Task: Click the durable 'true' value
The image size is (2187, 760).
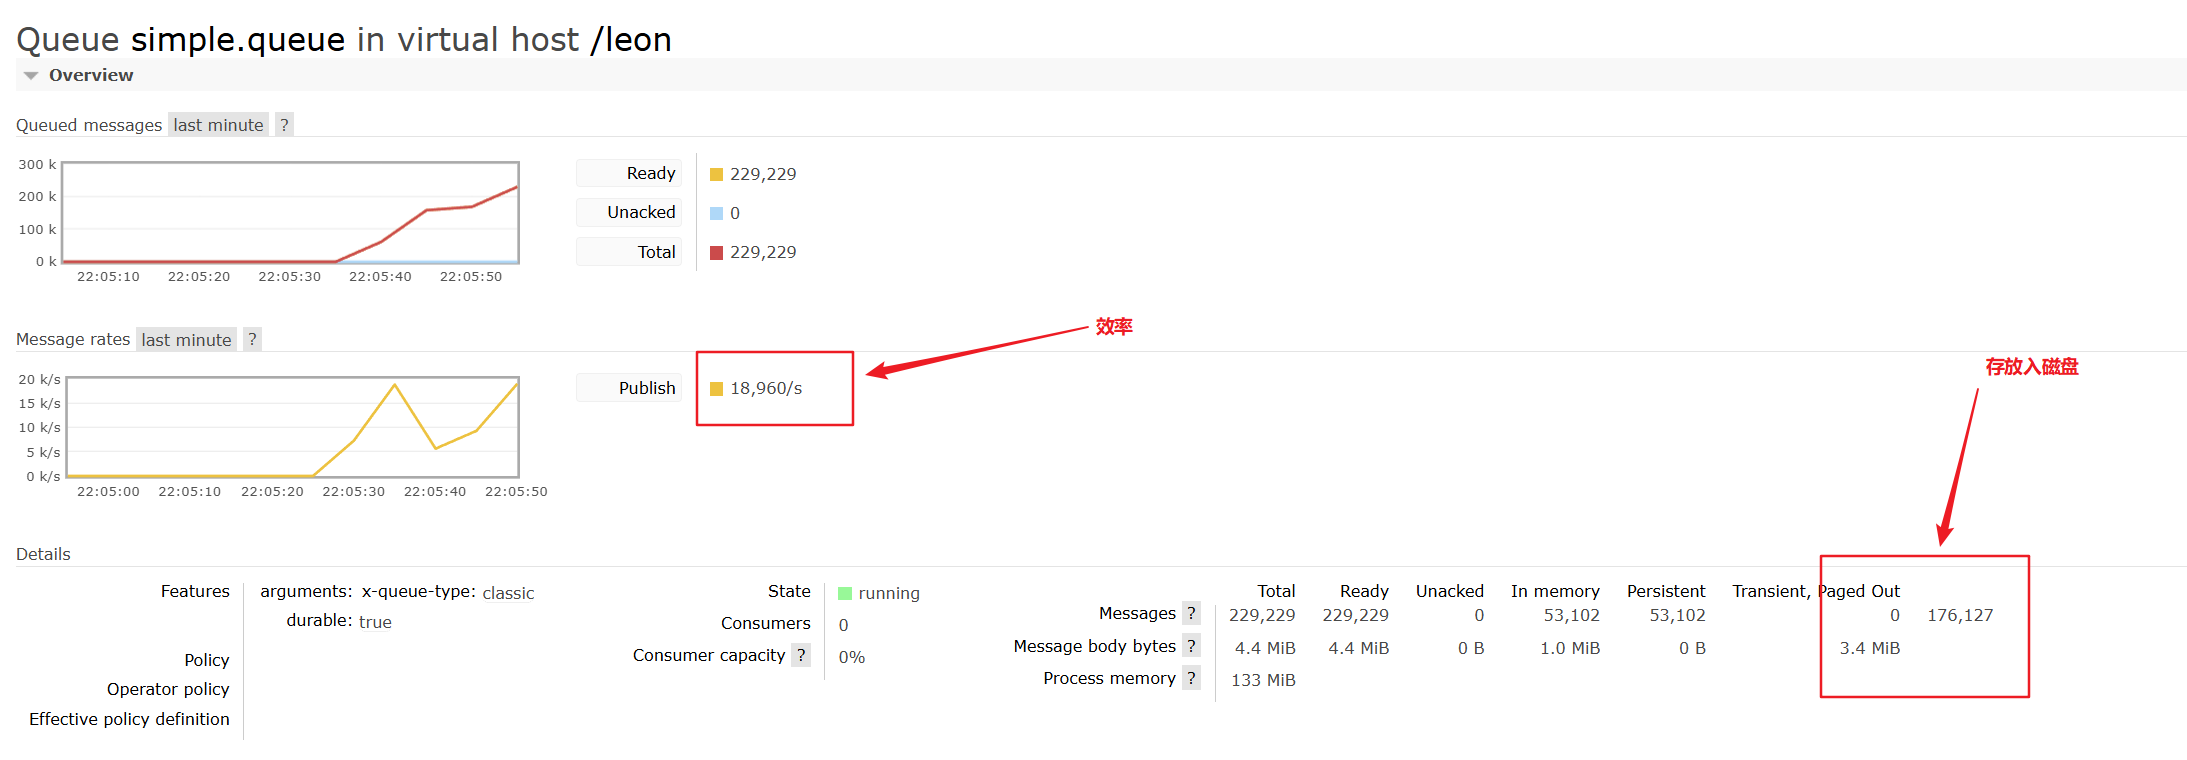Action: pos(375,622)
